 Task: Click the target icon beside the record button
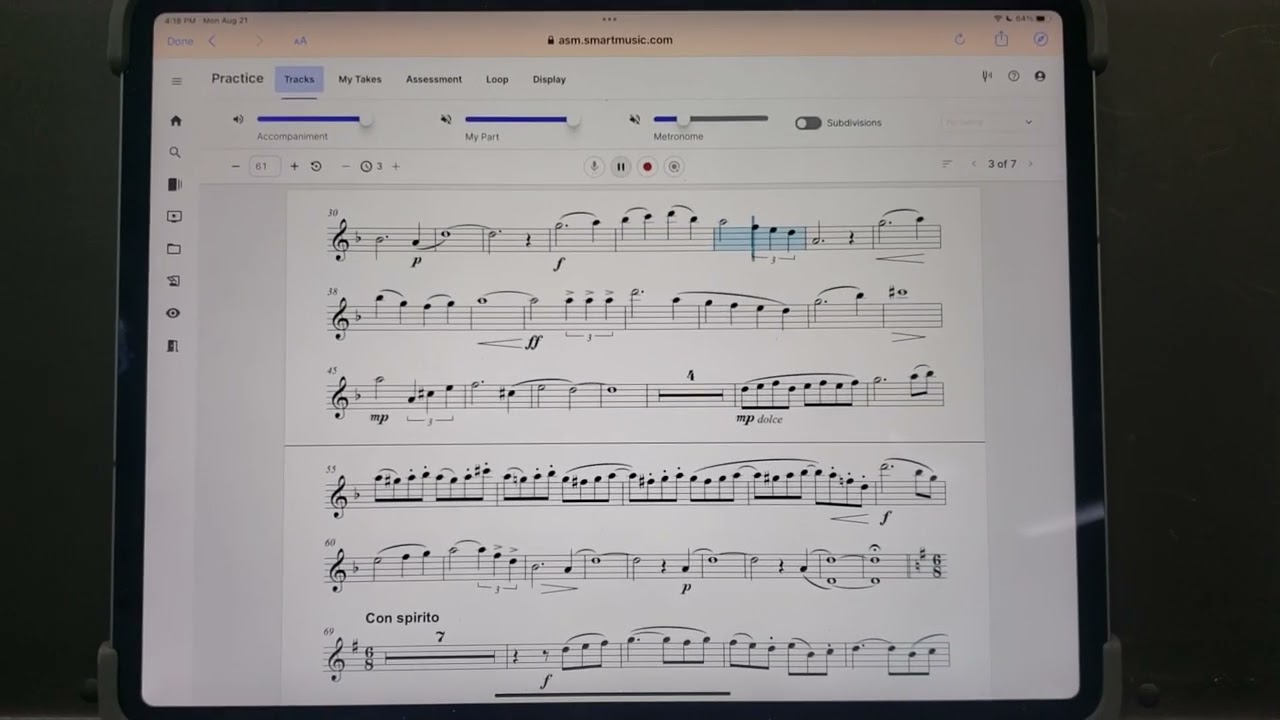674,167
